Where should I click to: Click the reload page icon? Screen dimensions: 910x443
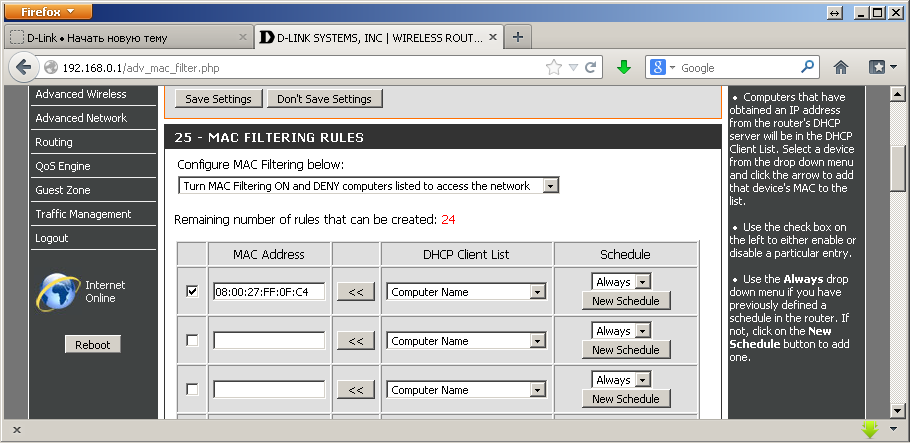[x=591, y=68]
